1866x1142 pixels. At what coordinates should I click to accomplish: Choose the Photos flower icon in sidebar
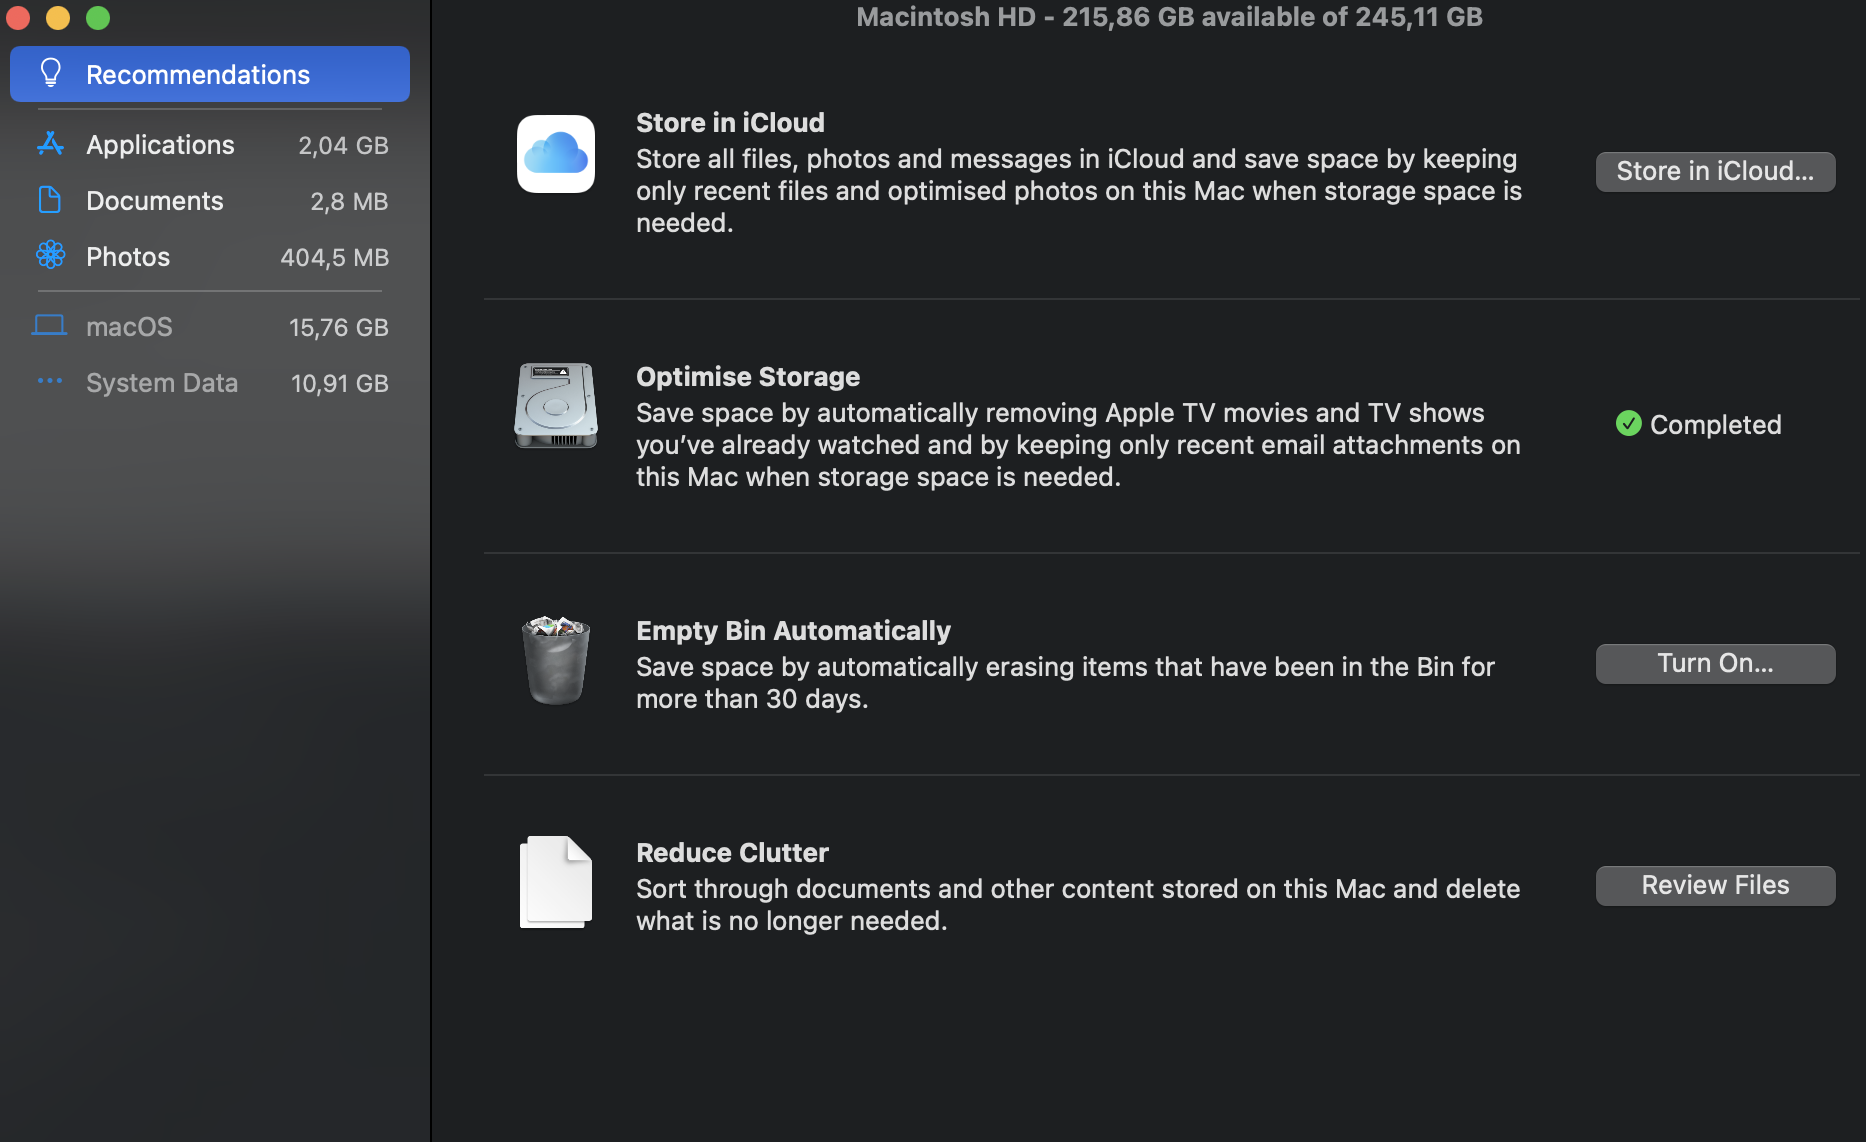(x=50, y=255)
